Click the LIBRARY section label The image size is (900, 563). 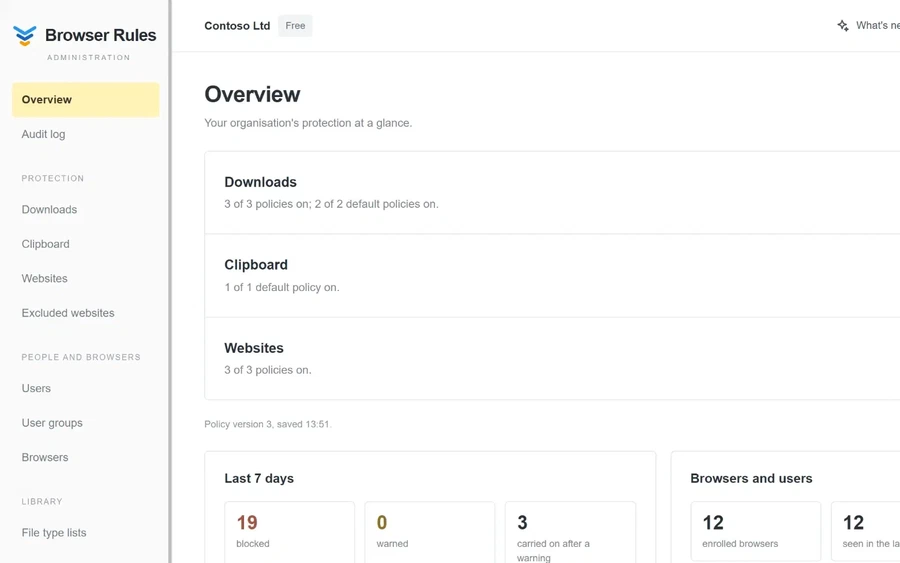click(42, 502)
